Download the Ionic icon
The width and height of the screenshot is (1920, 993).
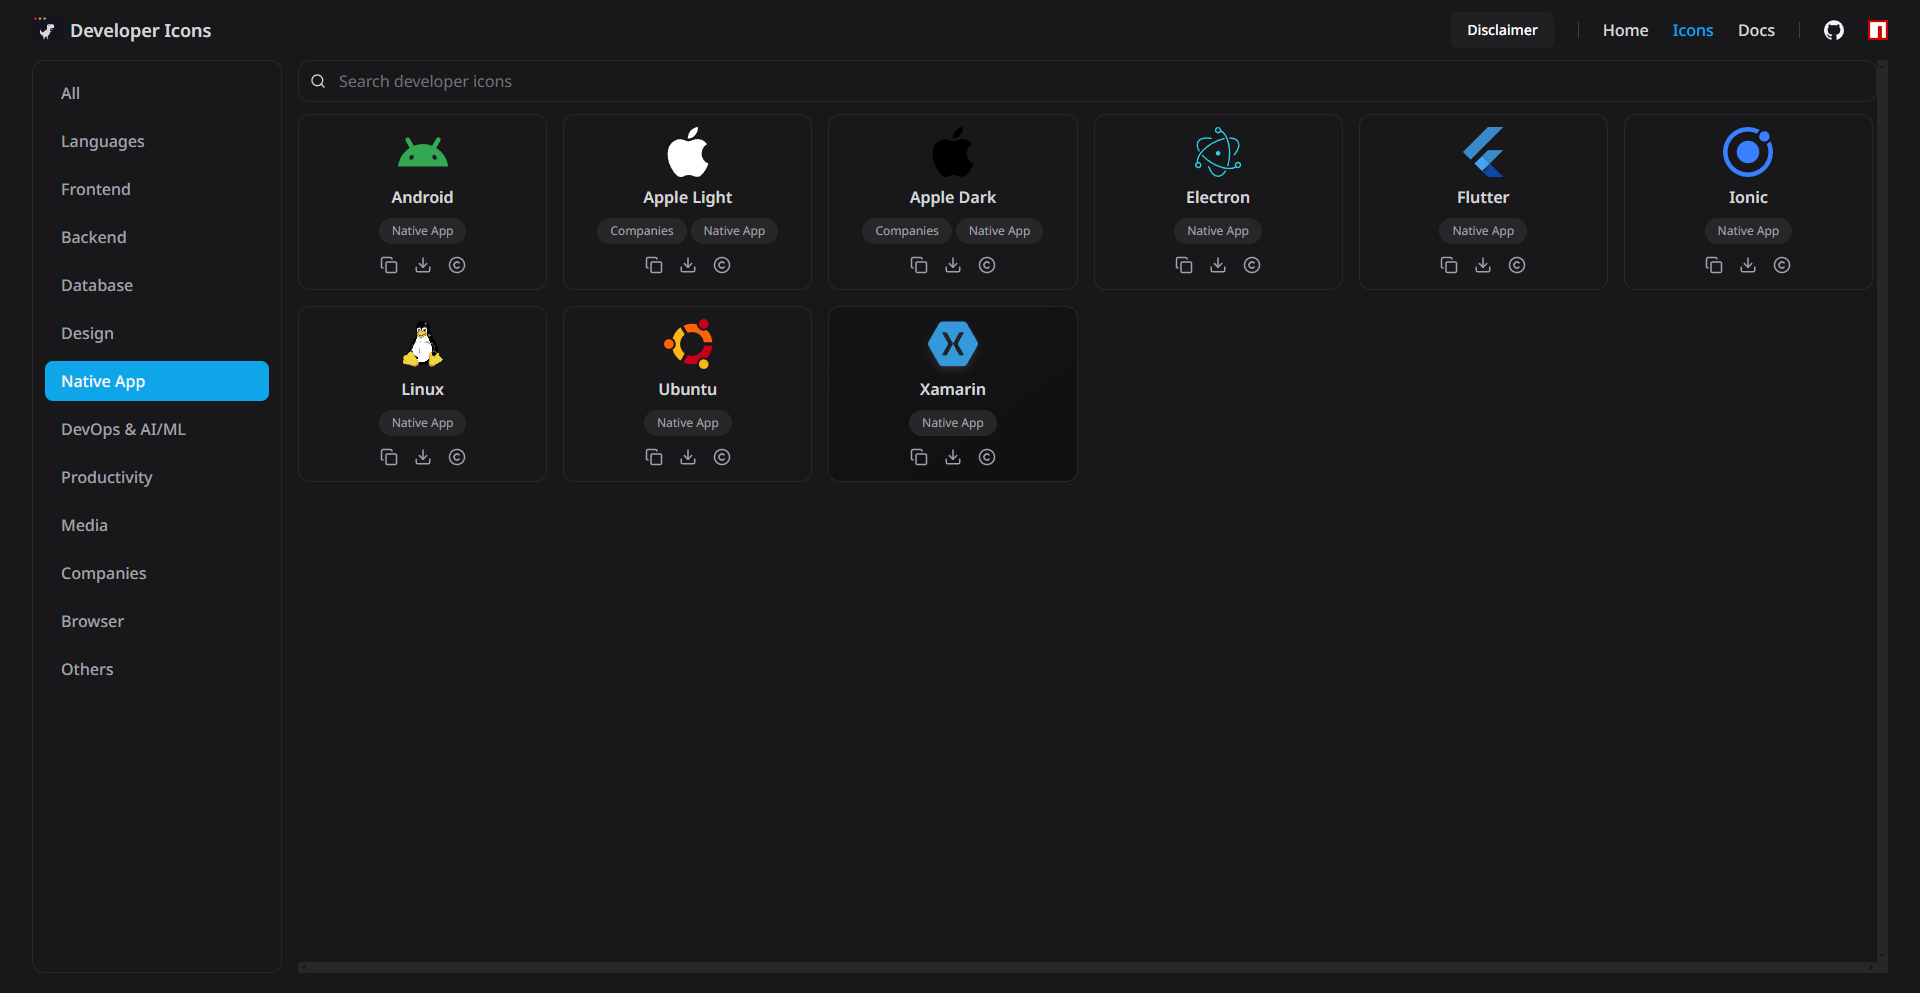click(1748, 265)
